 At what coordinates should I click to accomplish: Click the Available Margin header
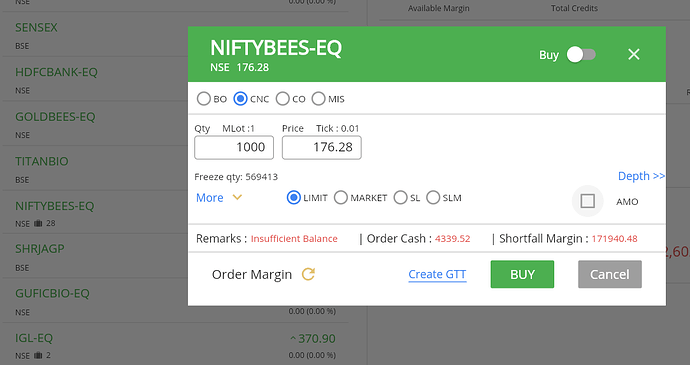pyautogui.click(x=439, y=8)
